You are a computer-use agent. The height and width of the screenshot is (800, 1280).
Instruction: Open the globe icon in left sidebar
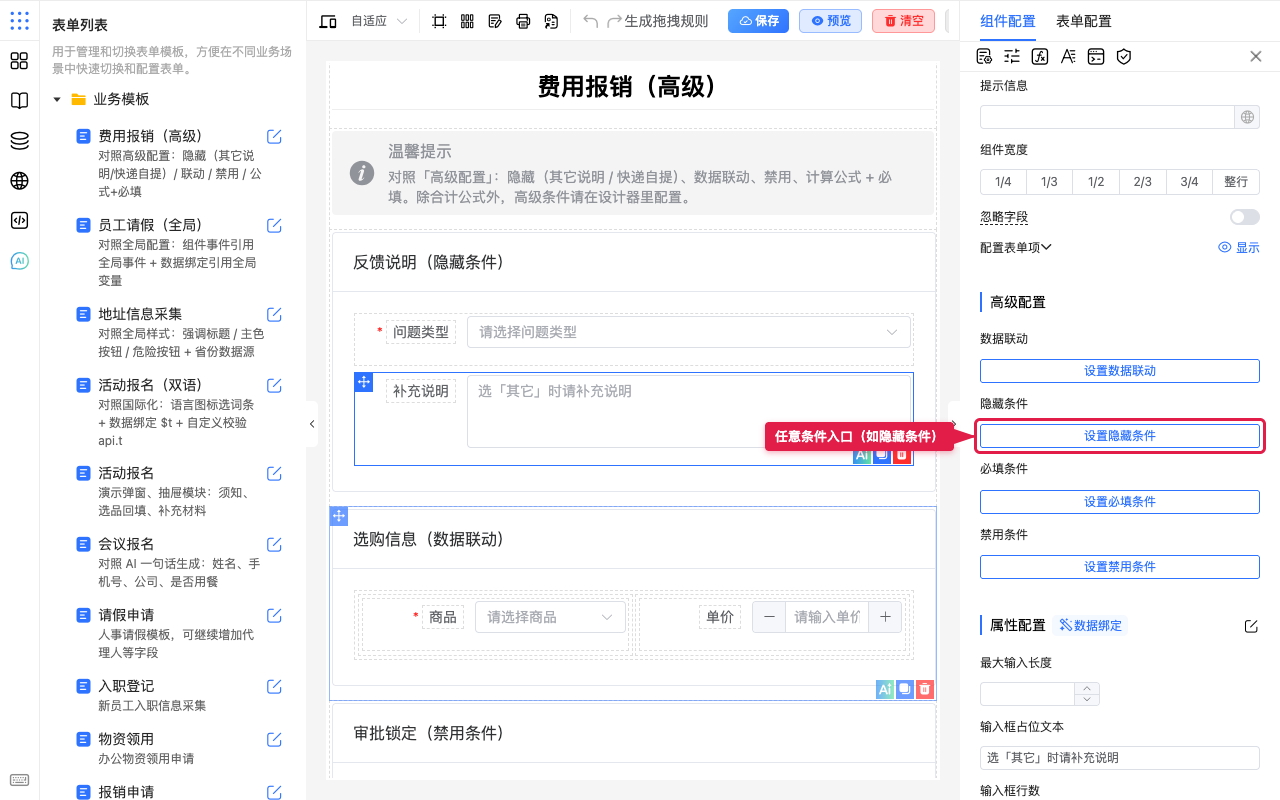19,181
